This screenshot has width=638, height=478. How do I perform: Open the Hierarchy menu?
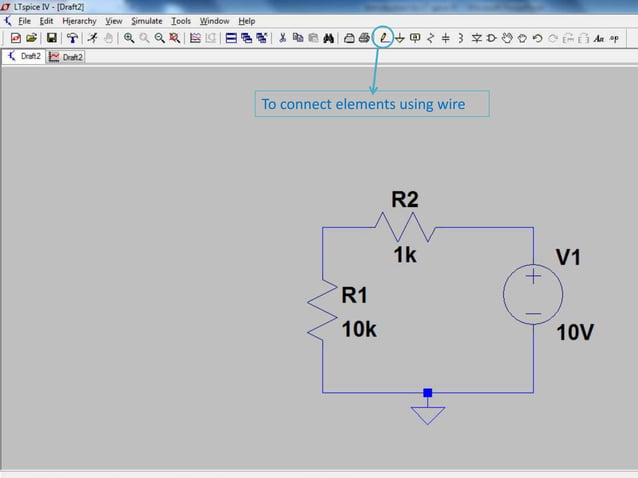(79, 21)
